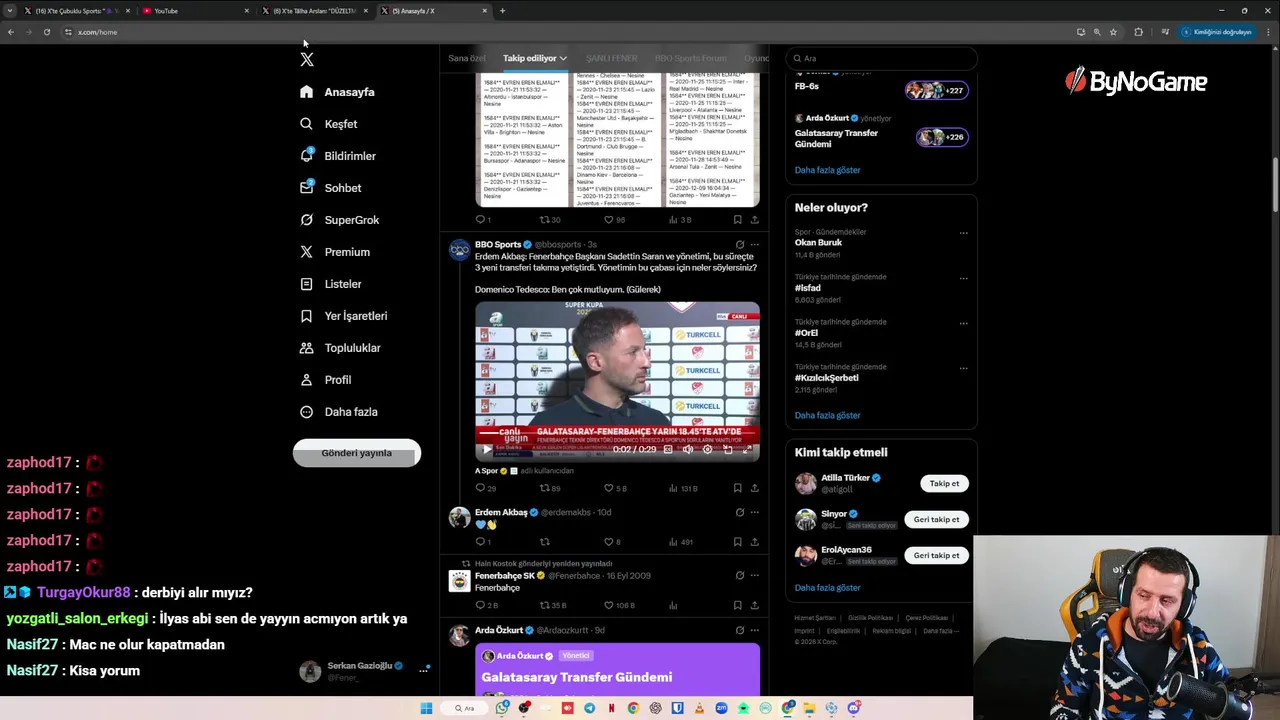Open #Isfad trending topic

tap(808, 288)
